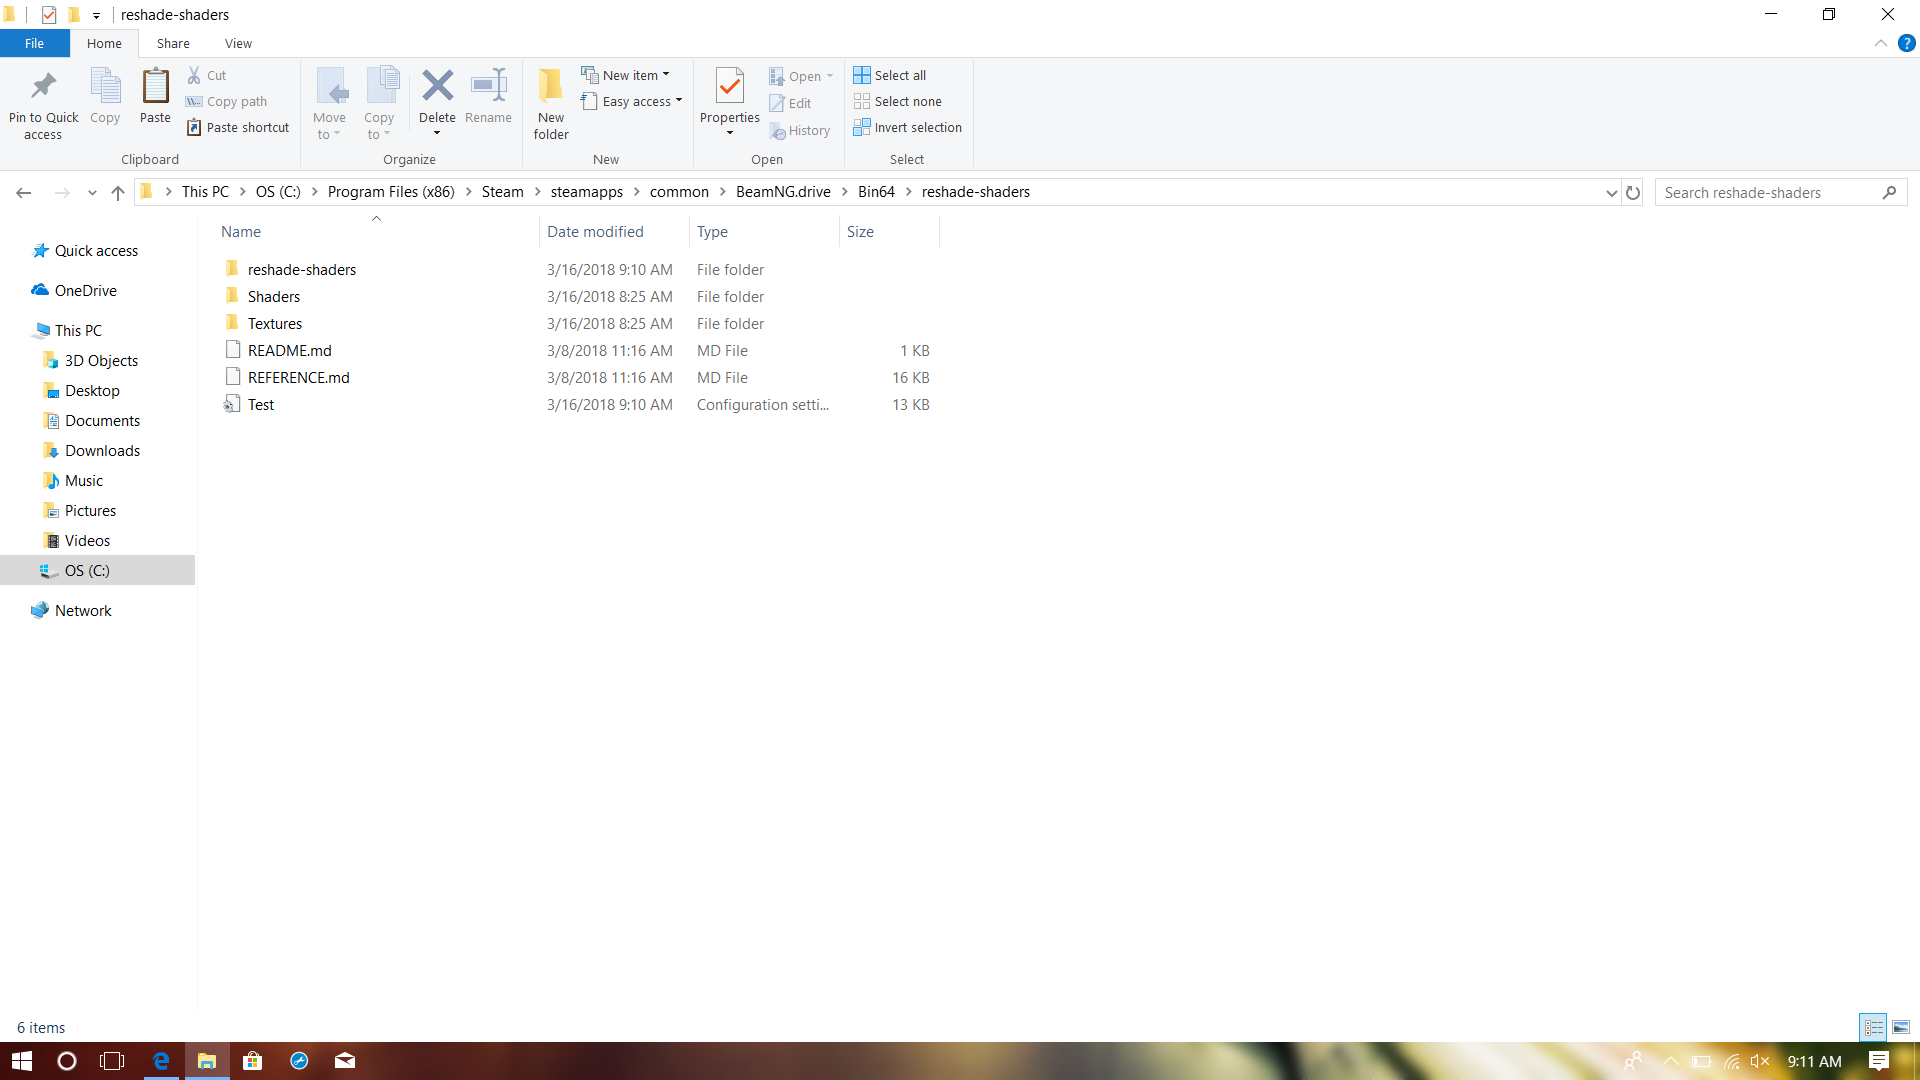Refresh the reshade-shaders folder view
The width and height of the screenshot is (1920, 1080).
coord(1633,192)
